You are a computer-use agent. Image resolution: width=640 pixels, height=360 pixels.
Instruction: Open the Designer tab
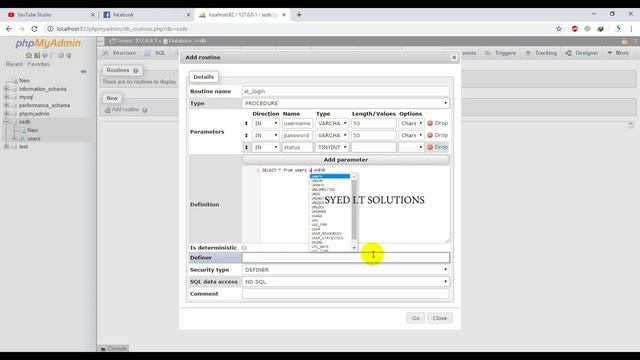[x=582, y=53]
